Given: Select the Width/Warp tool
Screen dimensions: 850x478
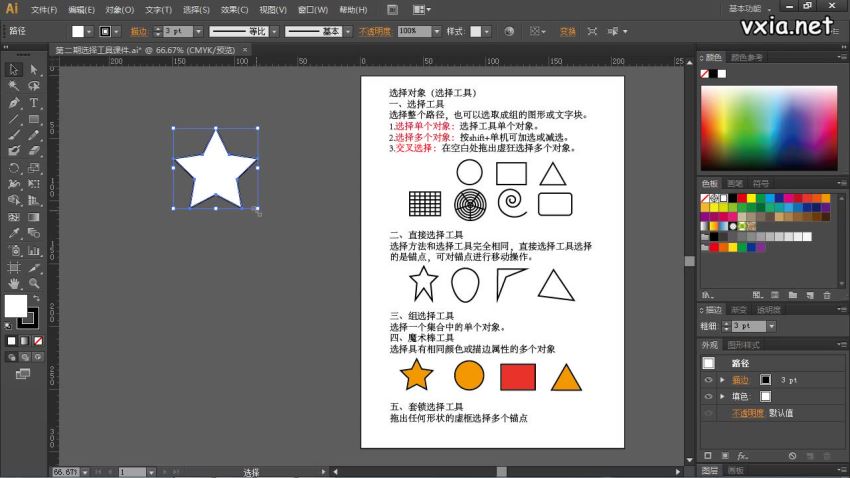Looking at the screenshot, I should [x=14, y=184].
